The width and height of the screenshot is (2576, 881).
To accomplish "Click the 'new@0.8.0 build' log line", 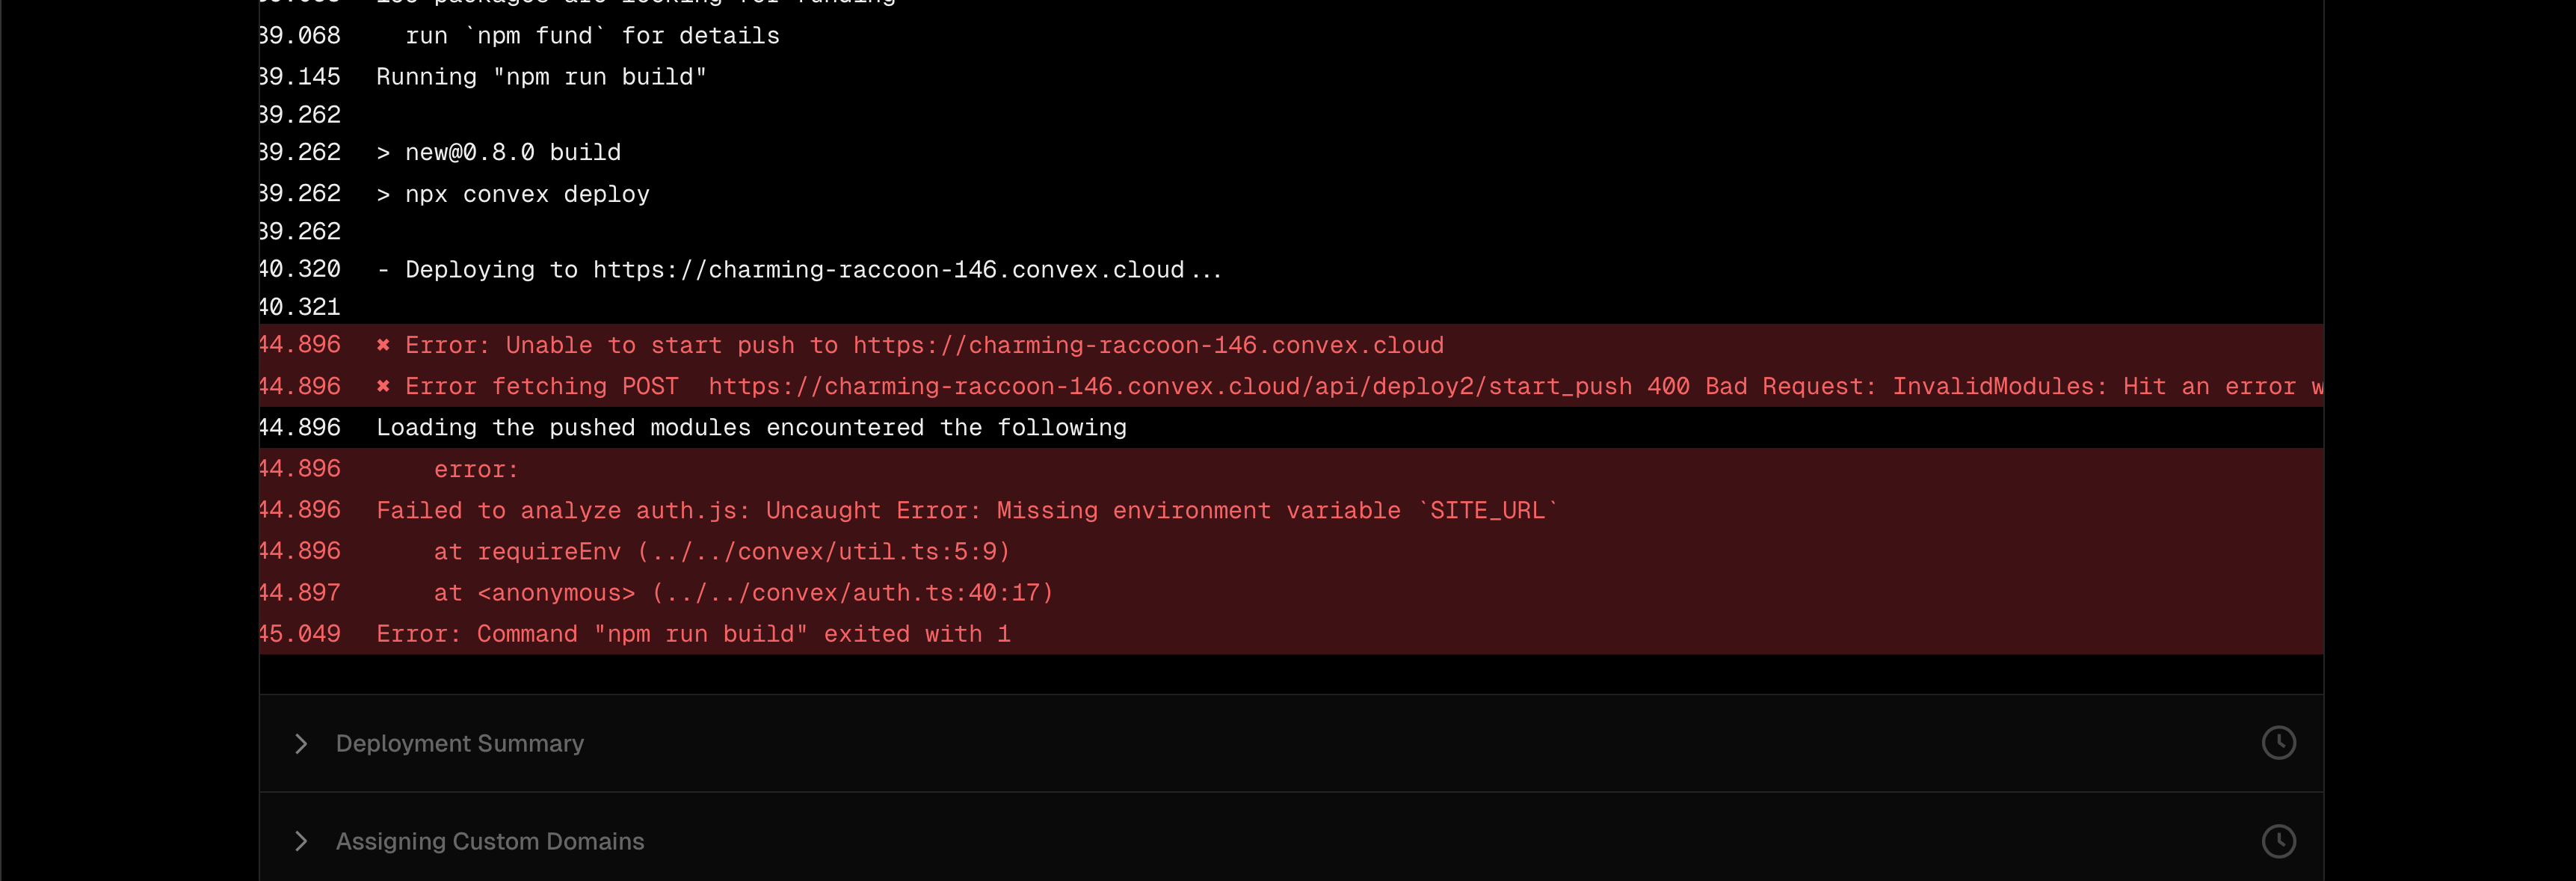I will (1290, 152).
